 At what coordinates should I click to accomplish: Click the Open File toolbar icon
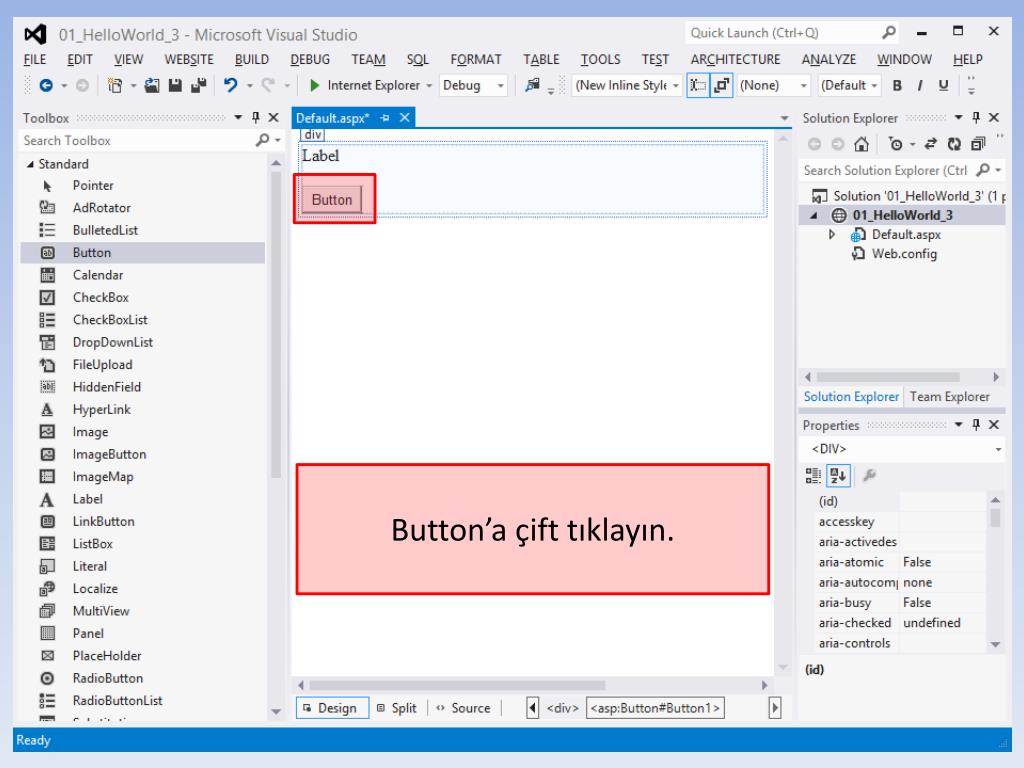click(152, 85)
